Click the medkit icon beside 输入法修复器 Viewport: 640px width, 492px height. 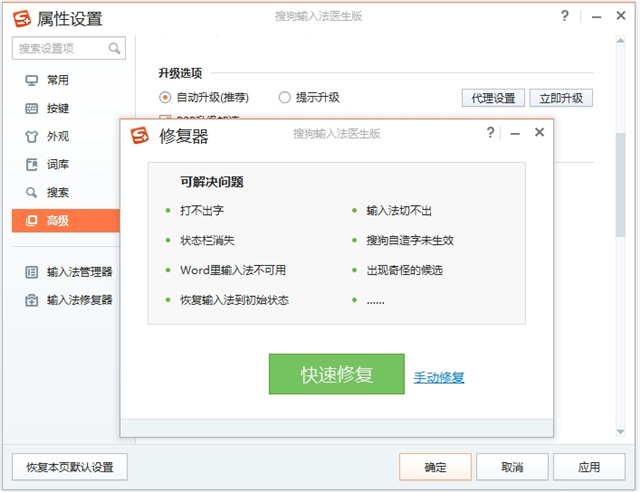[31, 300]
